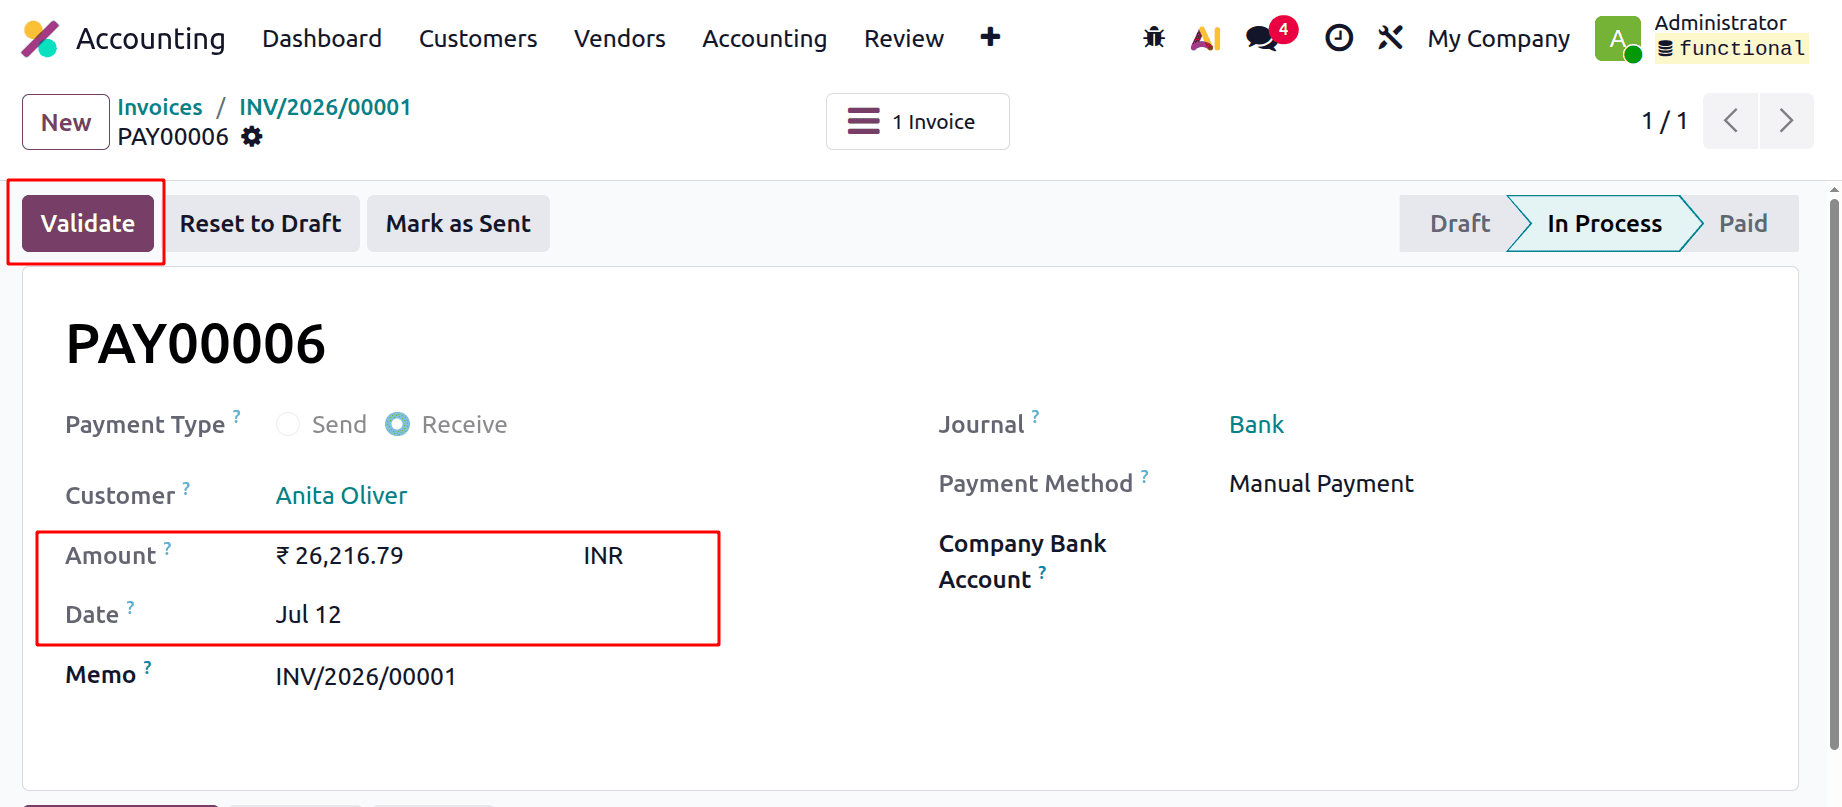Show help tooltip for Payment Type

(237, 415)
